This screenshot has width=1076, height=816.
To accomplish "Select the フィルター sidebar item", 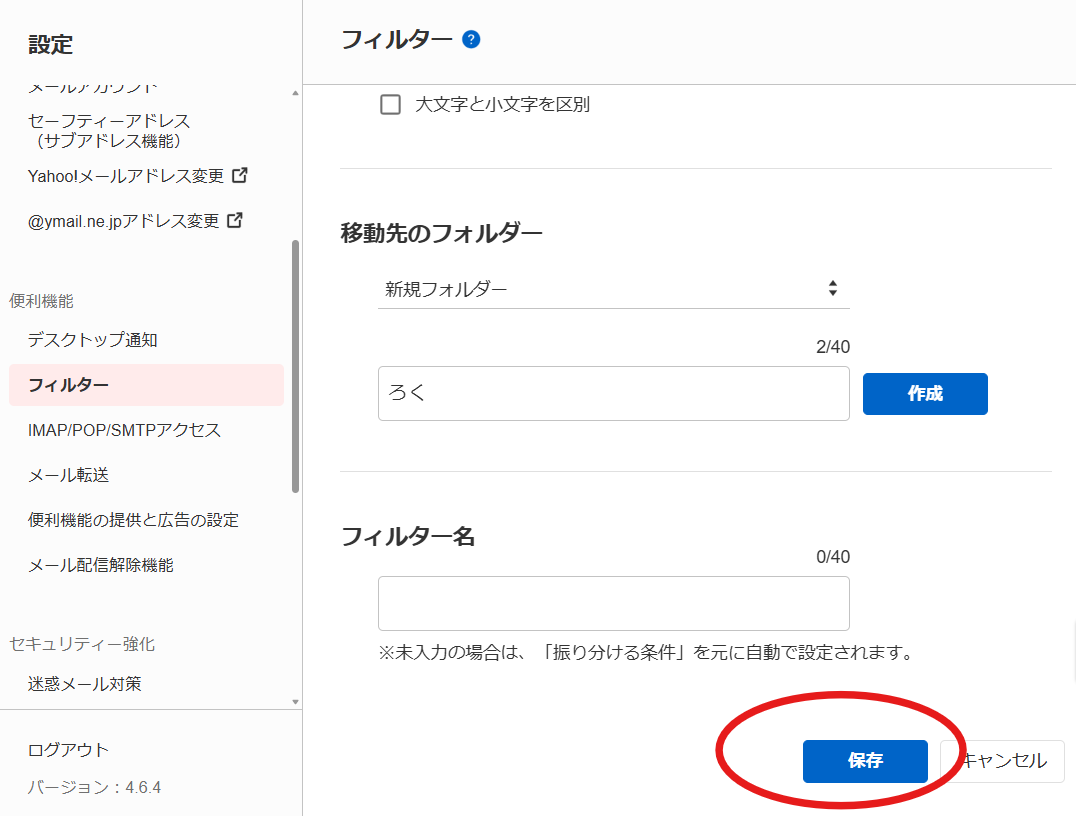I will point(68,385).
